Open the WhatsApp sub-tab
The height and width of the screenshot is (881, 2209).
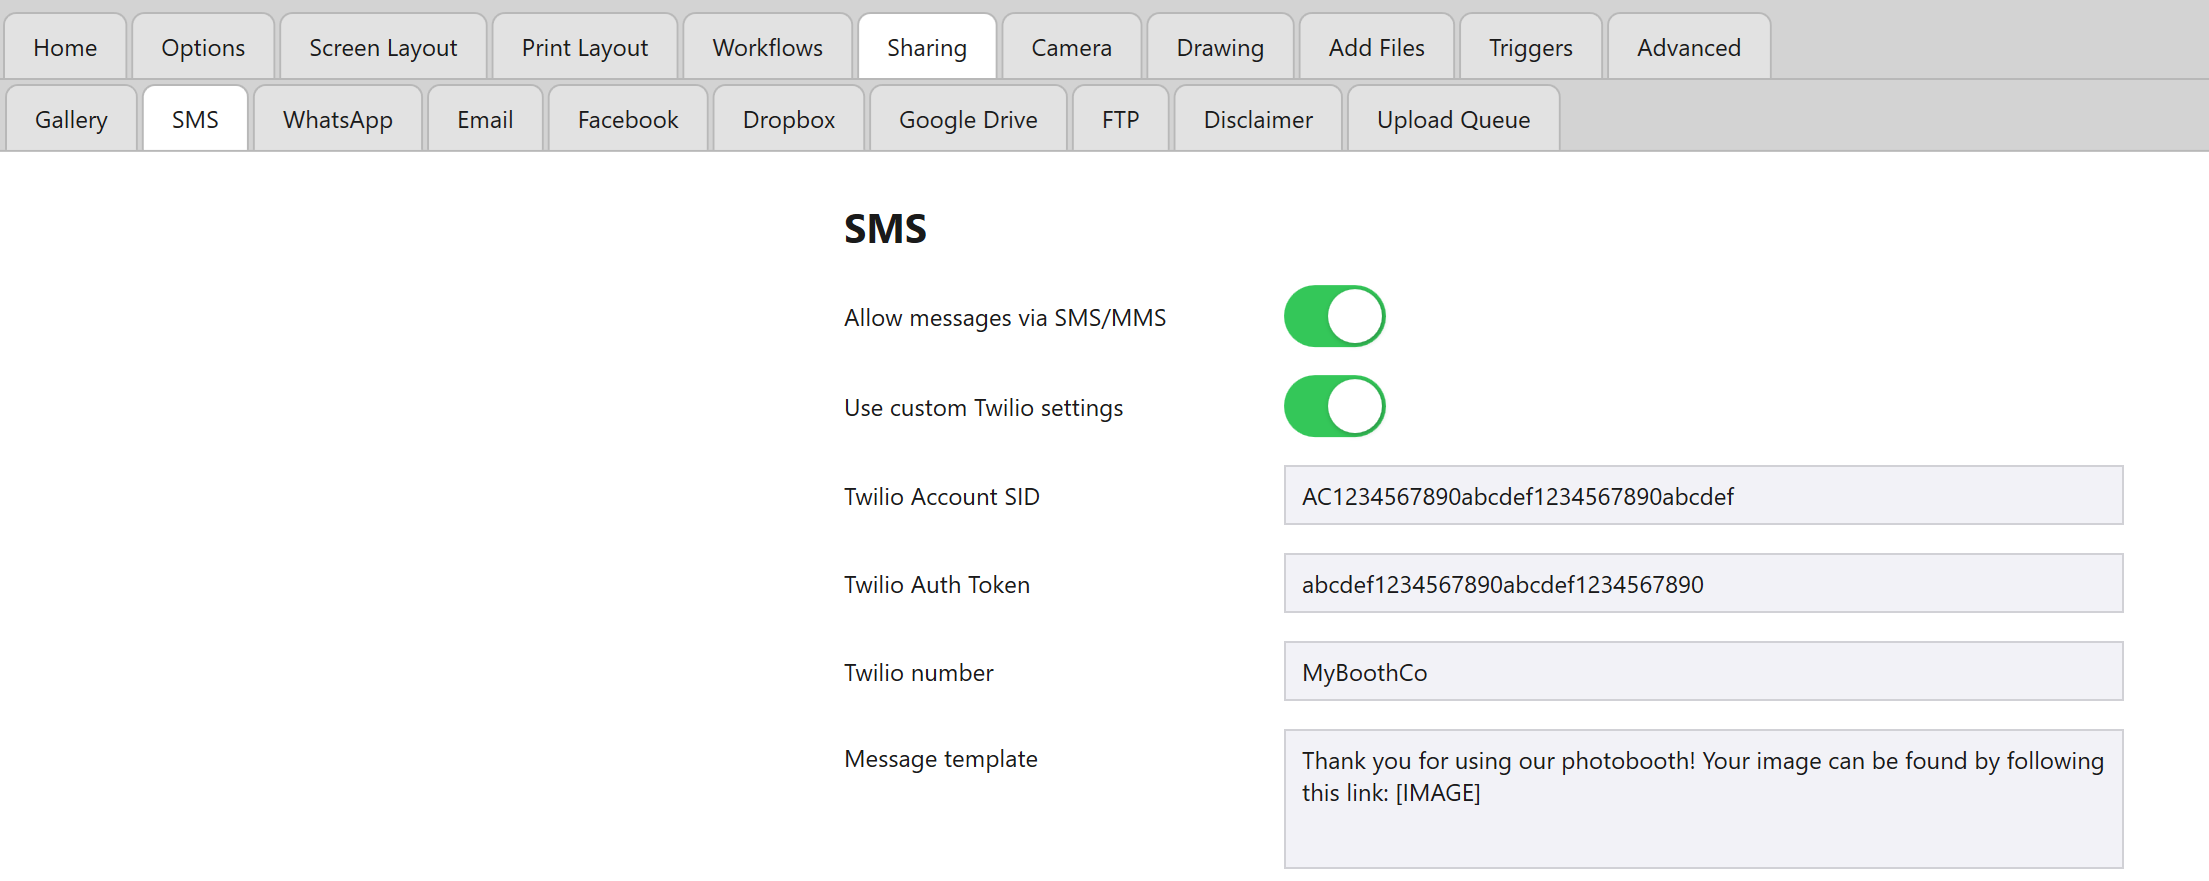[x=338, y=119]
